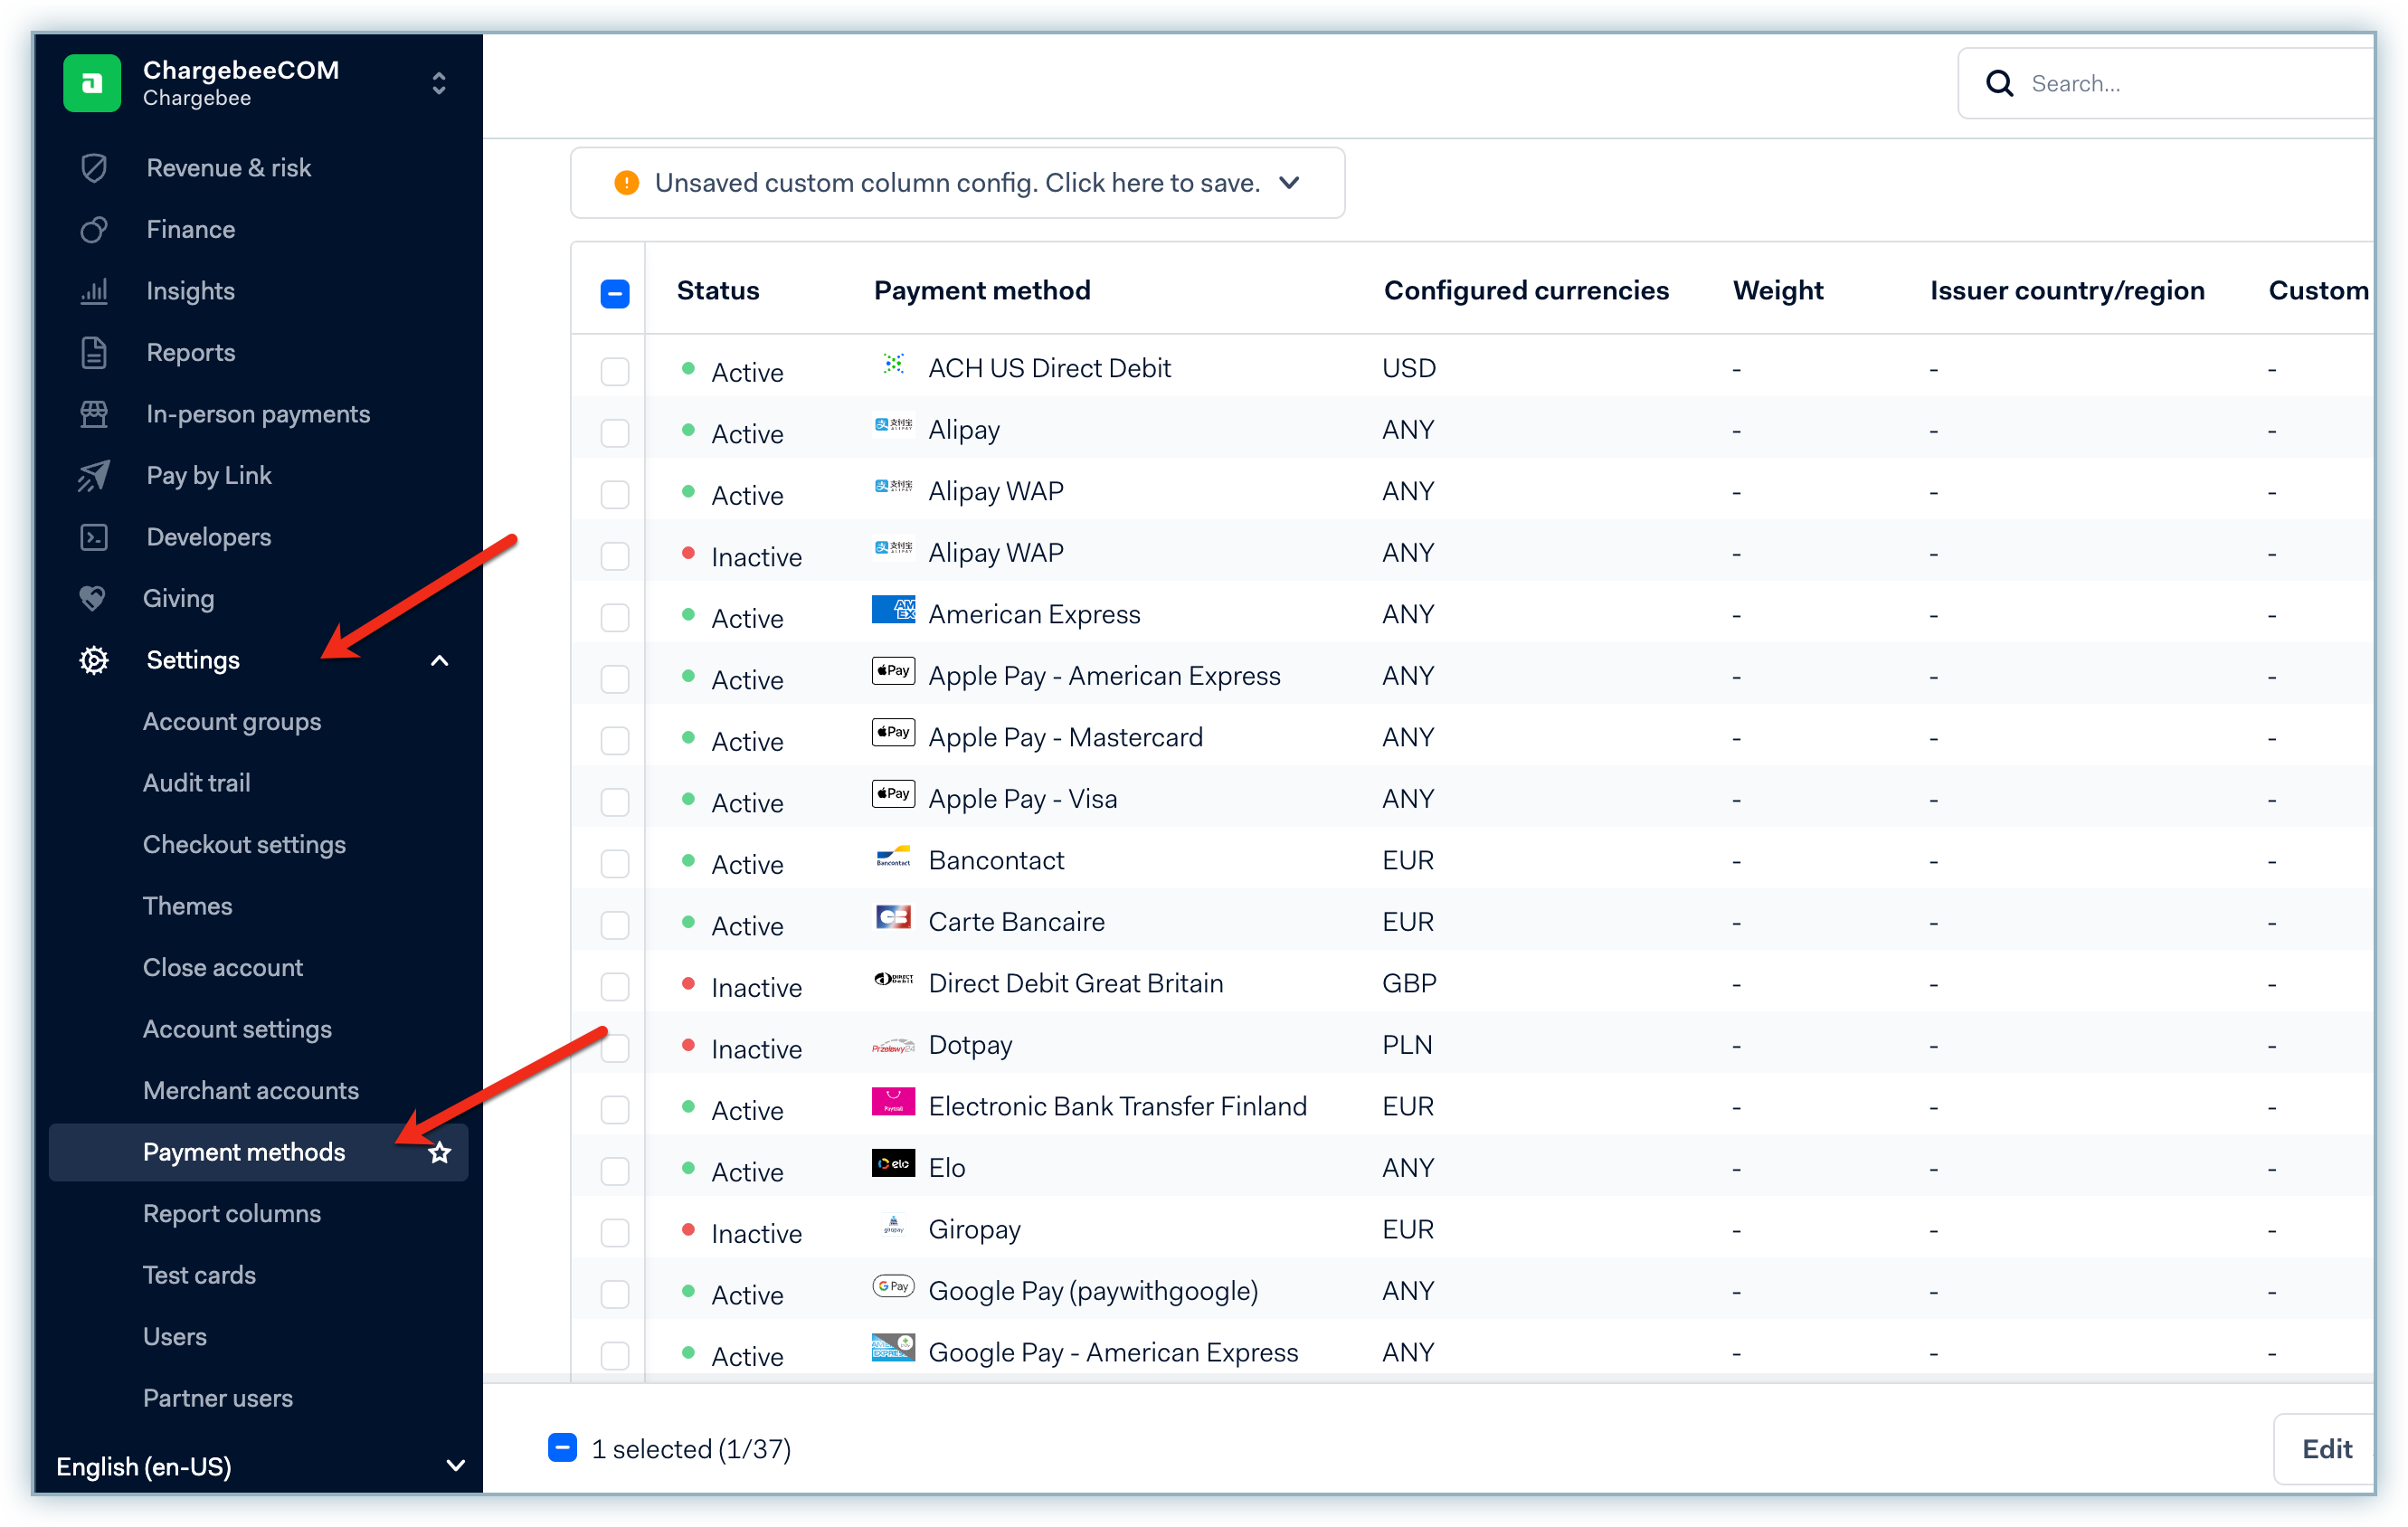Check the ACH US Direct Debit row checkbox
Screen dimensions: 2408x1527
point(615,372)
